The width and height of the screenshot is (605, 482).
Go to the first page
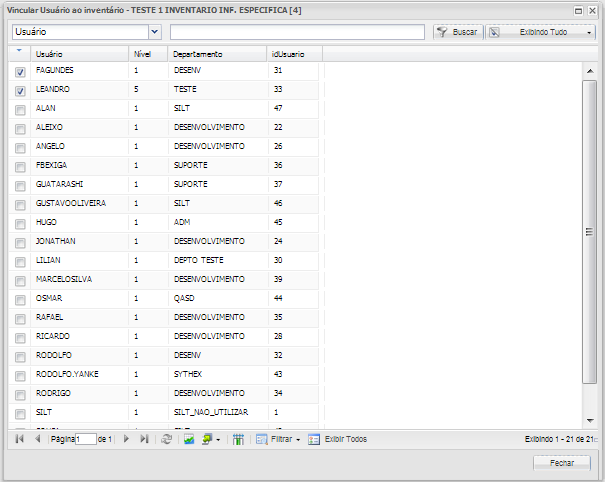19,439
